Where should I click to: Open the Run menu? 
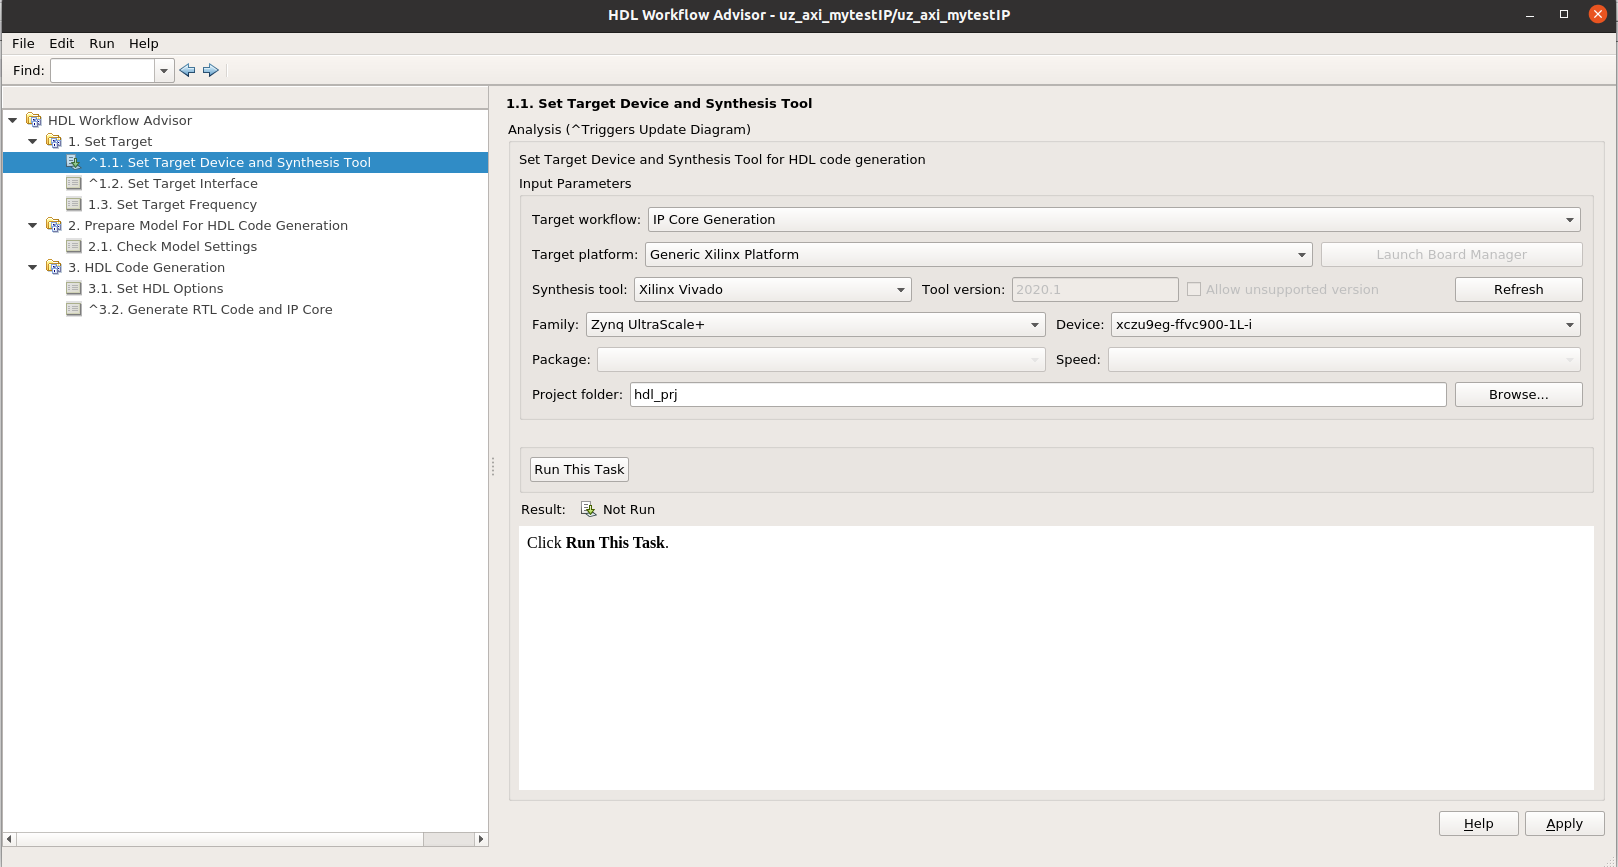(x=102, y=43)
